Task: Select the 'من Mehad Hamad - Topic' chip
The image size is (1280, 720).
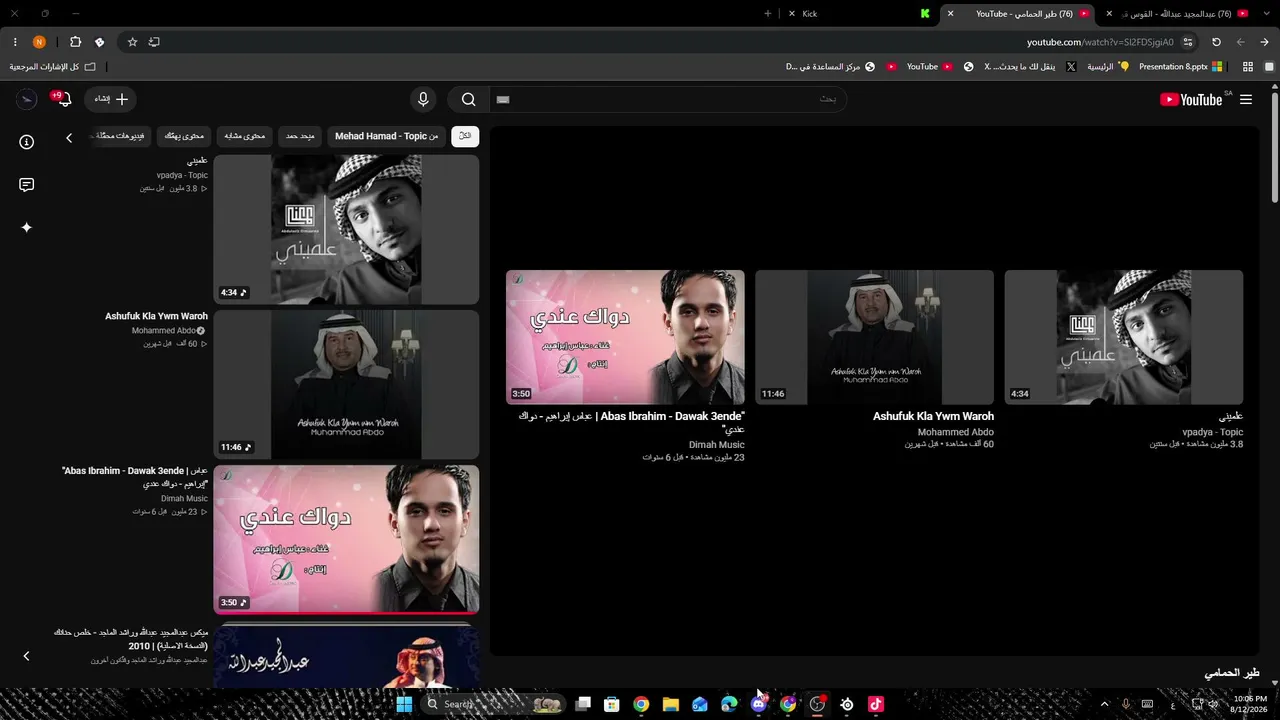Action: pyautogui.click(x=386, y=136)
